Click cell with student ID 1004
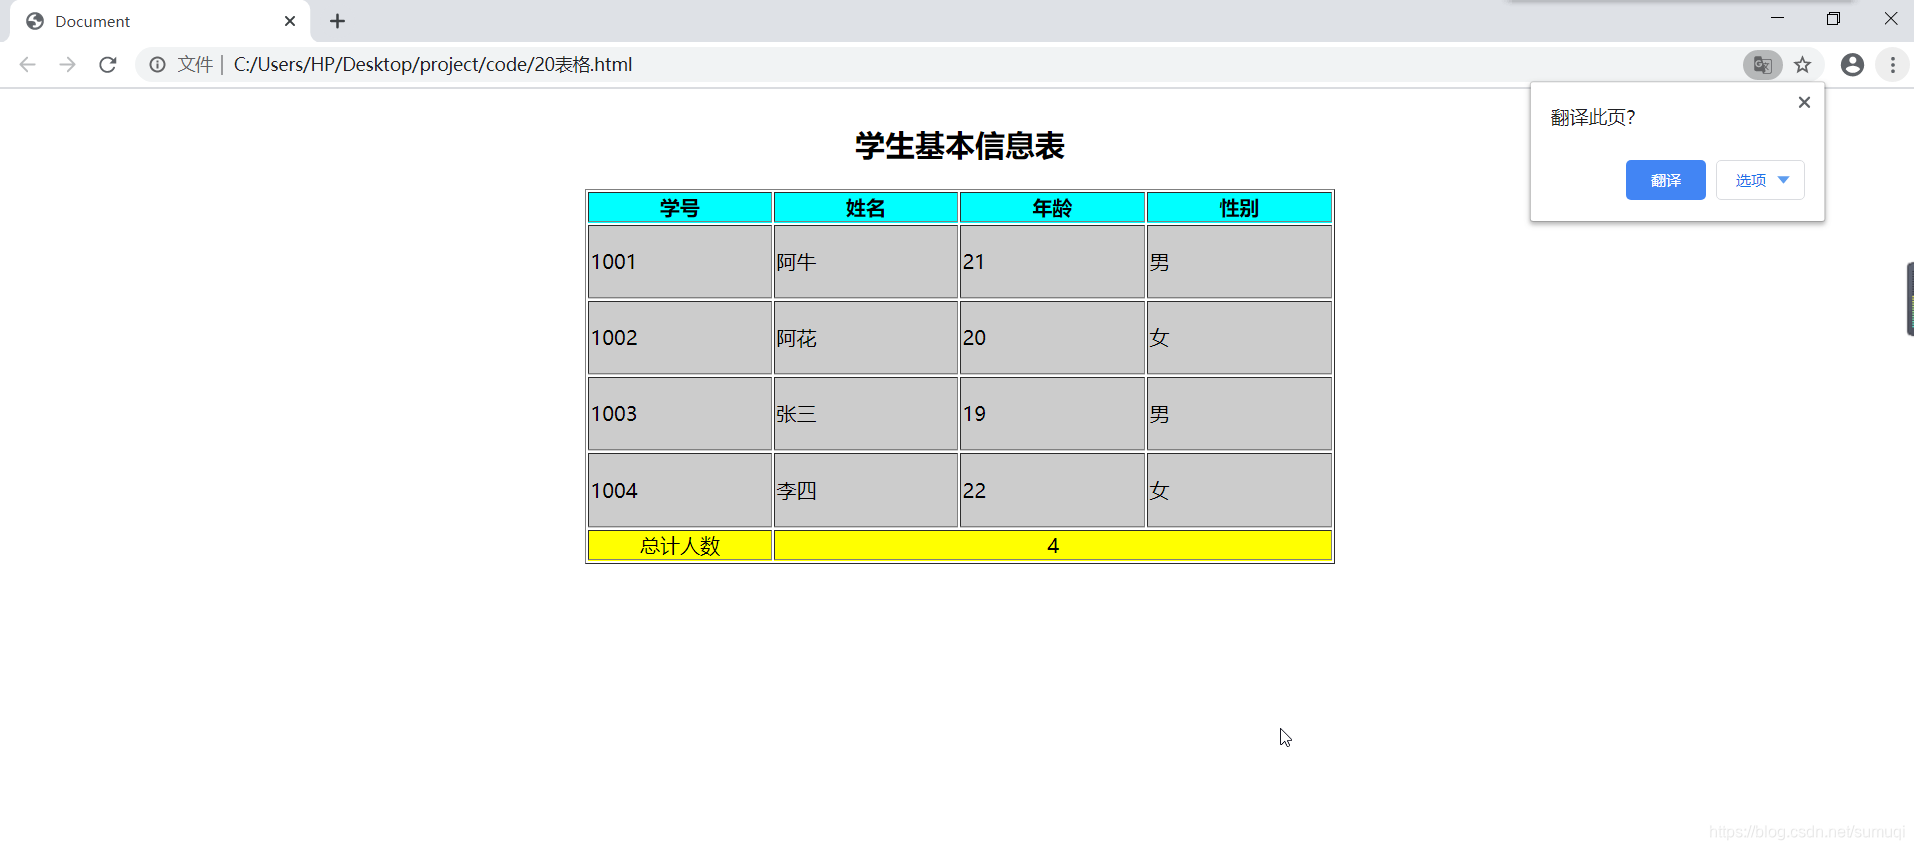Image resolution: width=1914 pixels, height=850 pixels. pos(680,490)
